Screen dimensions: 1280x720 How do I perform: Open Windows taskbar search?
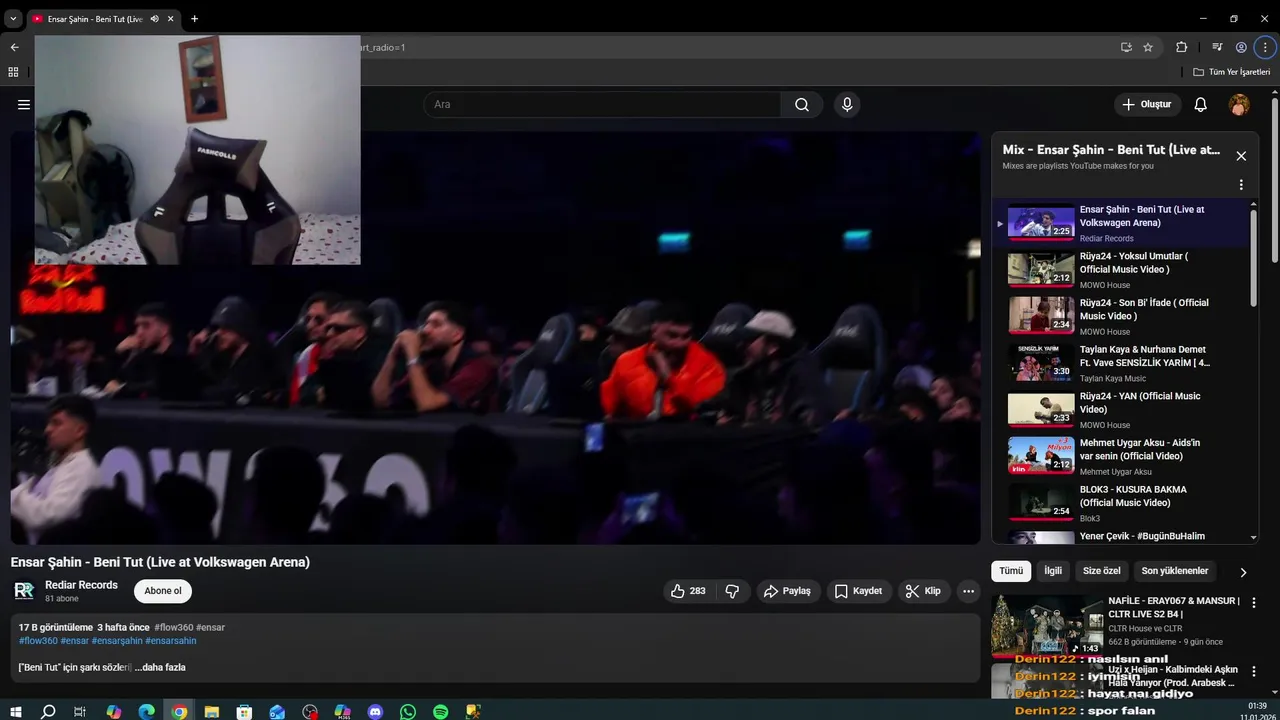coord(48,712)
